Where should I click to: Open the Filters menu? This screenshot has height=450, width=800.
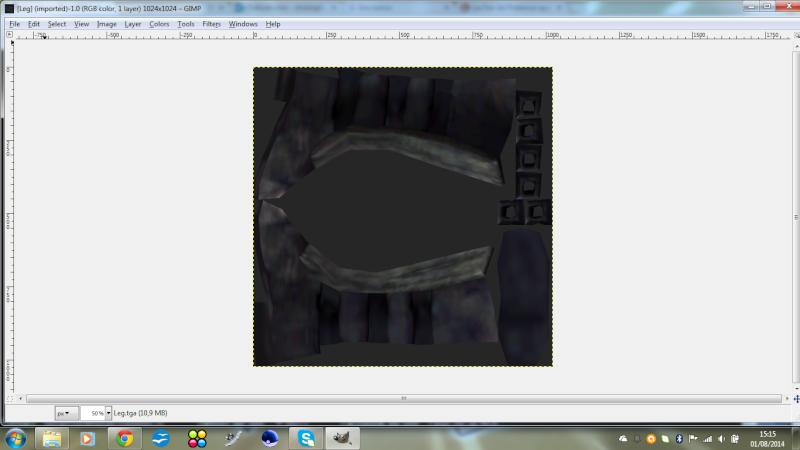point(211,24)
